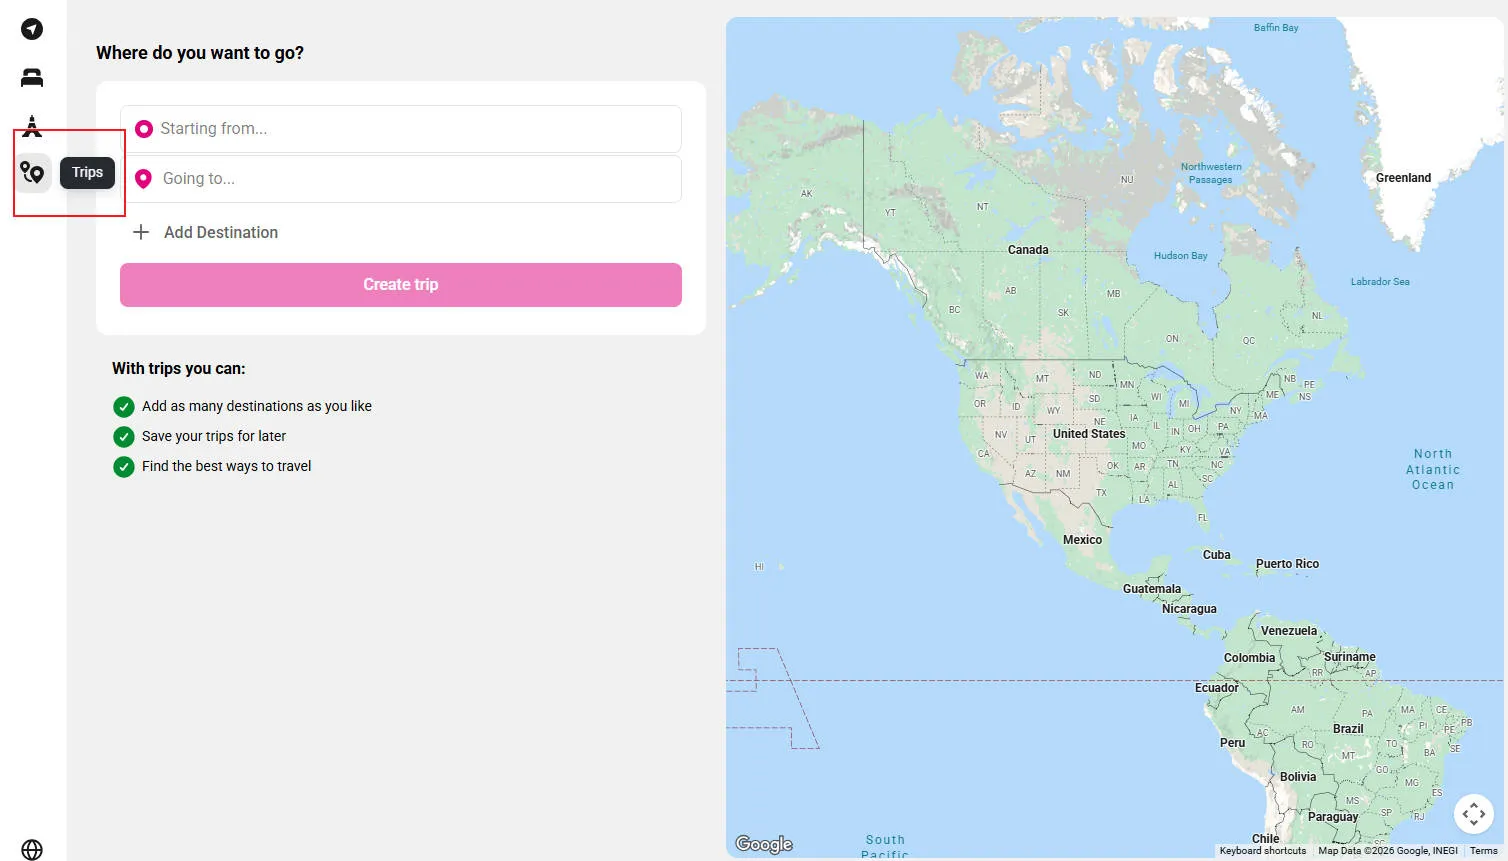This screenshot has width=1508, height=861.
Task: Click the Add Destination text
Action: coord(221,232)
